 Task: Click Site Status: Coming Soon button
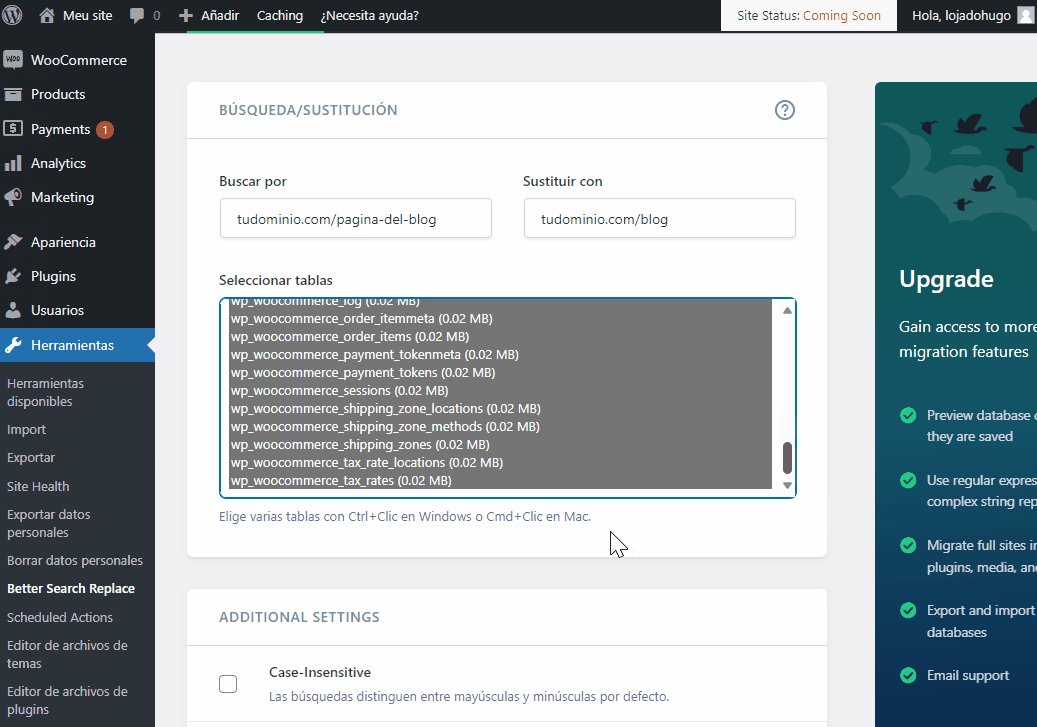point(808,16)
